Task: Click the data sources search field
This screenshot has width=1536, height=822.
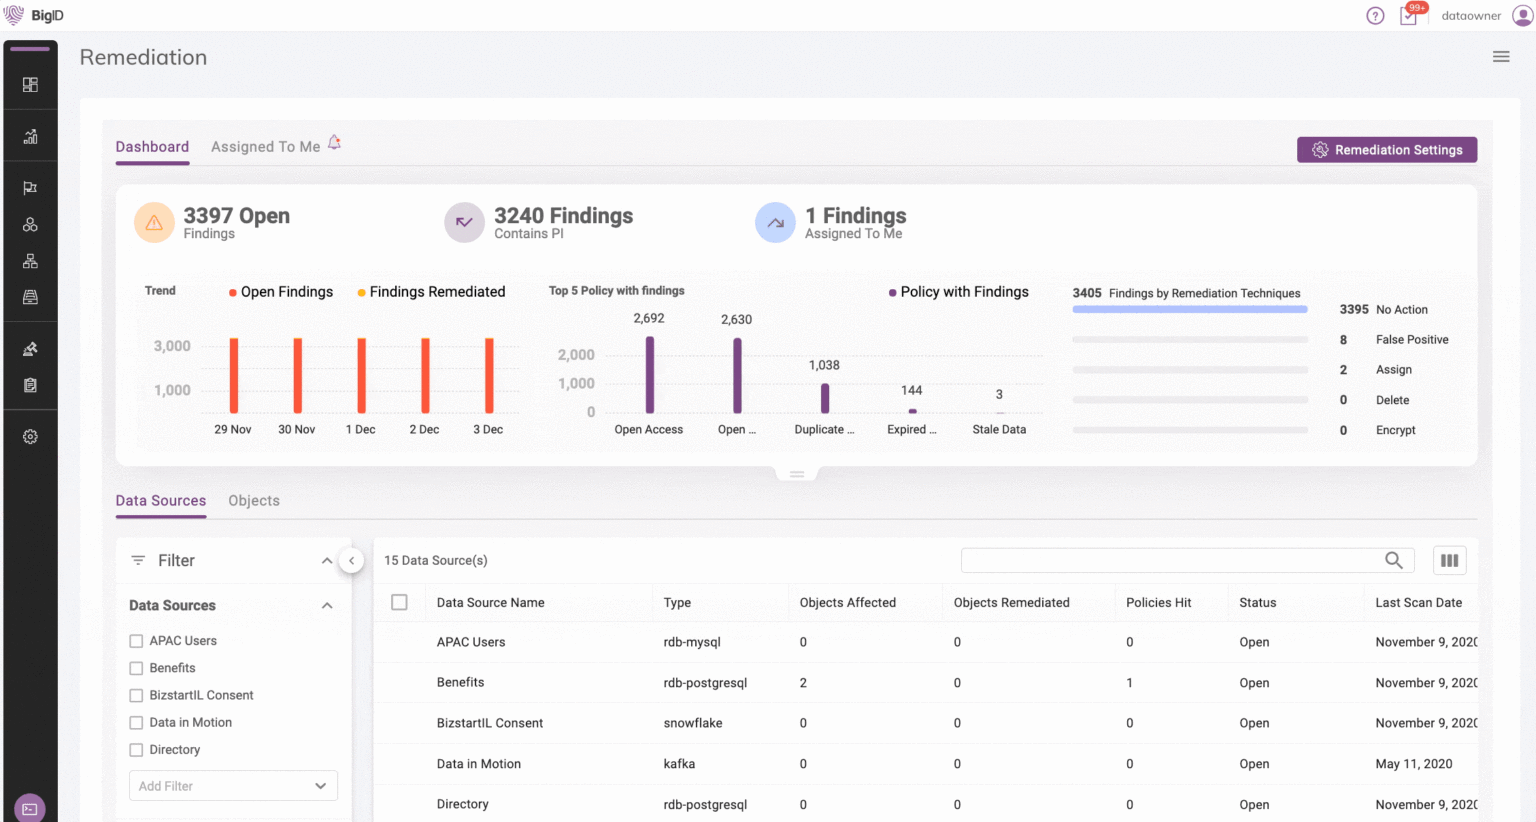Action: click(x=1170, y=561)
